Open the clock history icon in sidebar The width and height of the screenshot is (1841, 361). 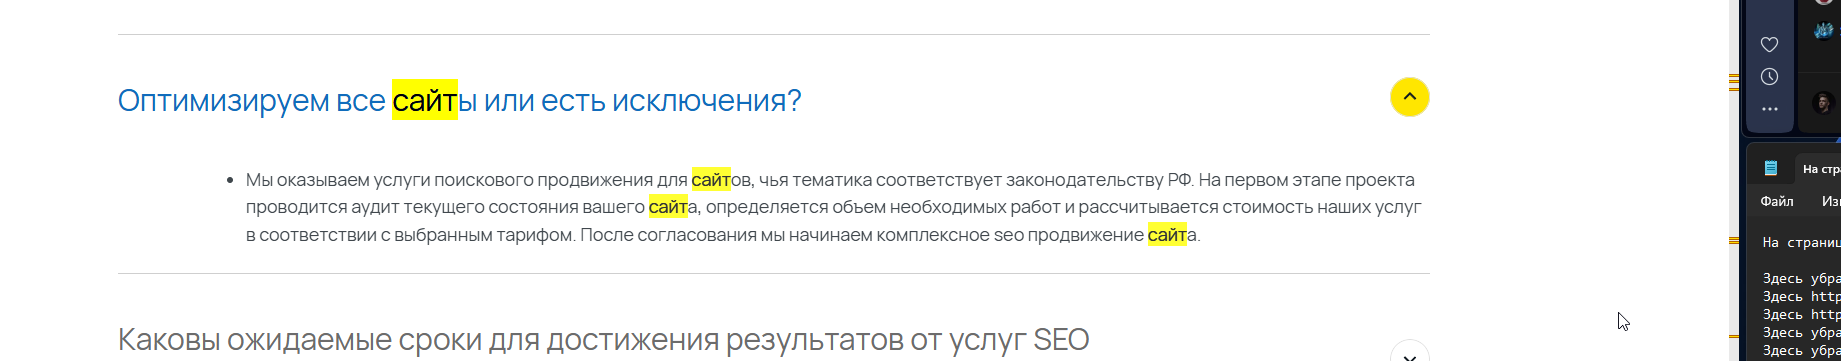coord(1769,77)
